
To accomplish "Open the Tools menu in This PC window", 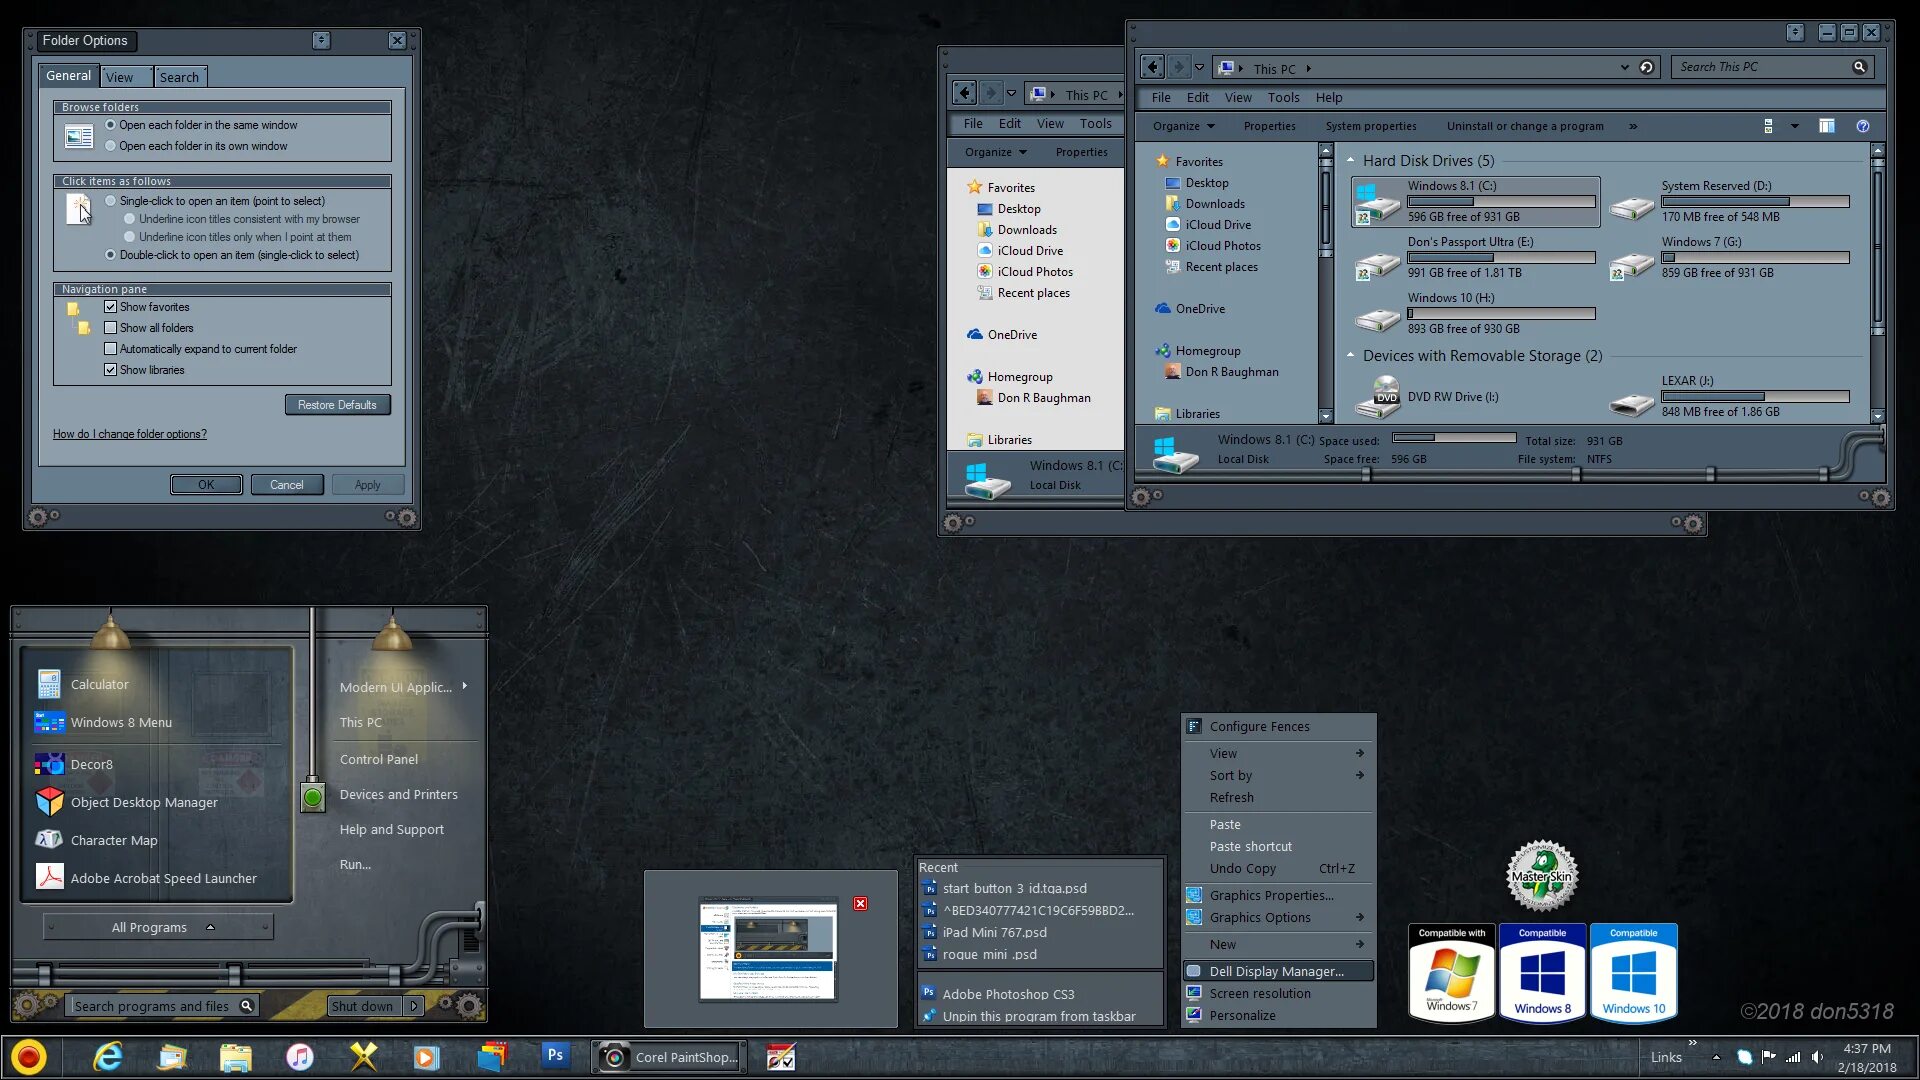I will click(x=1284, y=97).
